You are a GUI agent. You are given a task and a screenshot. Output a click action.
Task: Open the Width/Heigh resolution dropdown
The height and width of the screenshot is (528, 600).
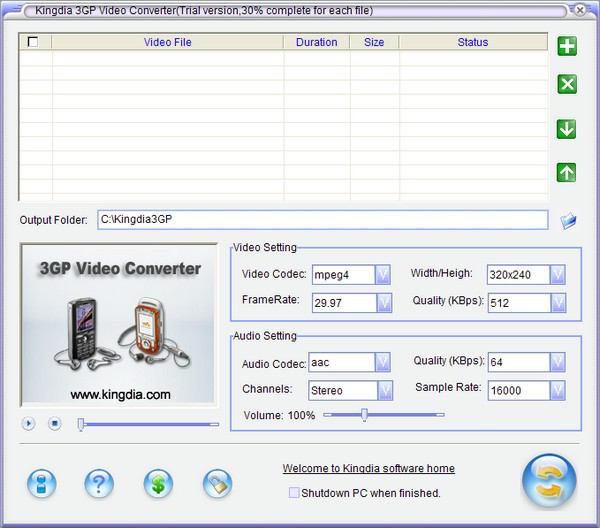pyautogui.click(x=558, y=274)
